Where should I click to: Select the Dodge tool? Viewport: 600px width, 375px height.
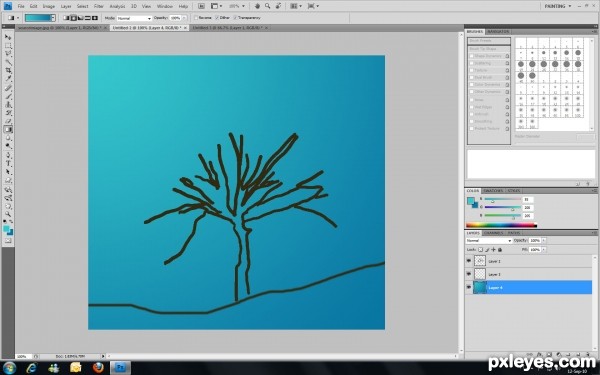pyautogui.click(x=8, y=146)
